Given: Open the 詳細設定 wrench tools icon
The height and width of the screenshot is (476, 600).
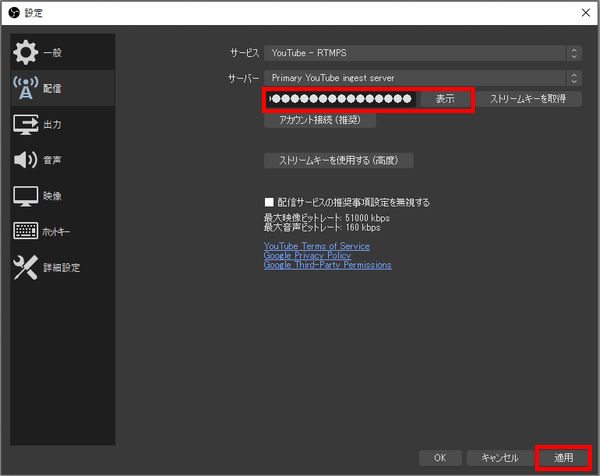Looking at the screenshot, I should (x=25, y=267).
